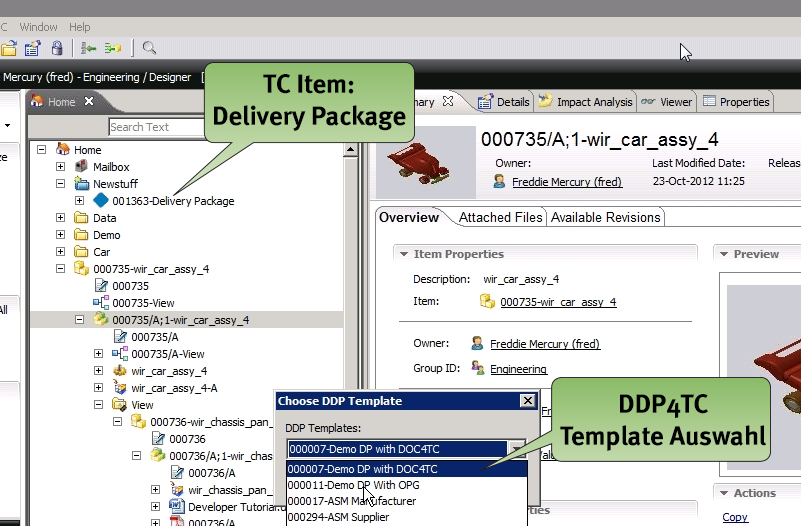Open the Engineering group link

(x=518, y=369)
